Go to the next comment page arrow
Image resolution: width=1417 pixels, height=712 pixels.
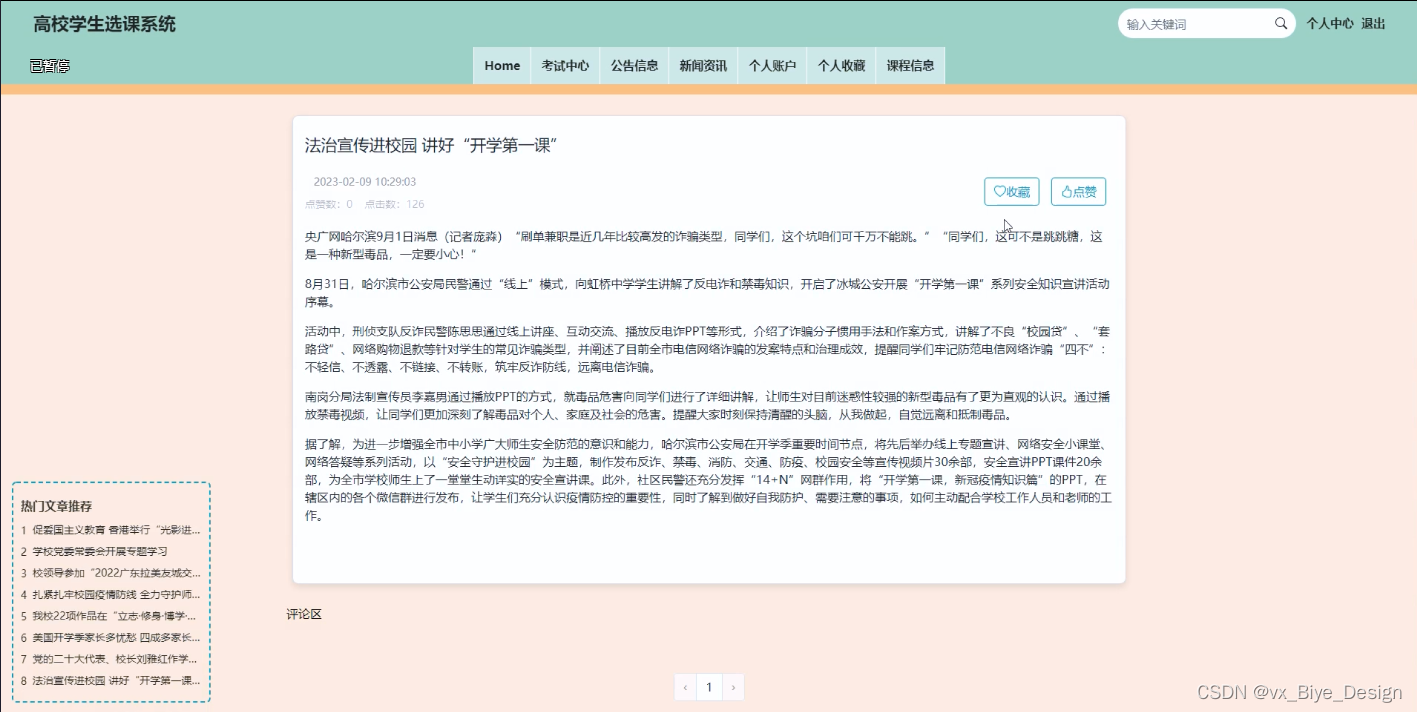(x=733, y=687)
